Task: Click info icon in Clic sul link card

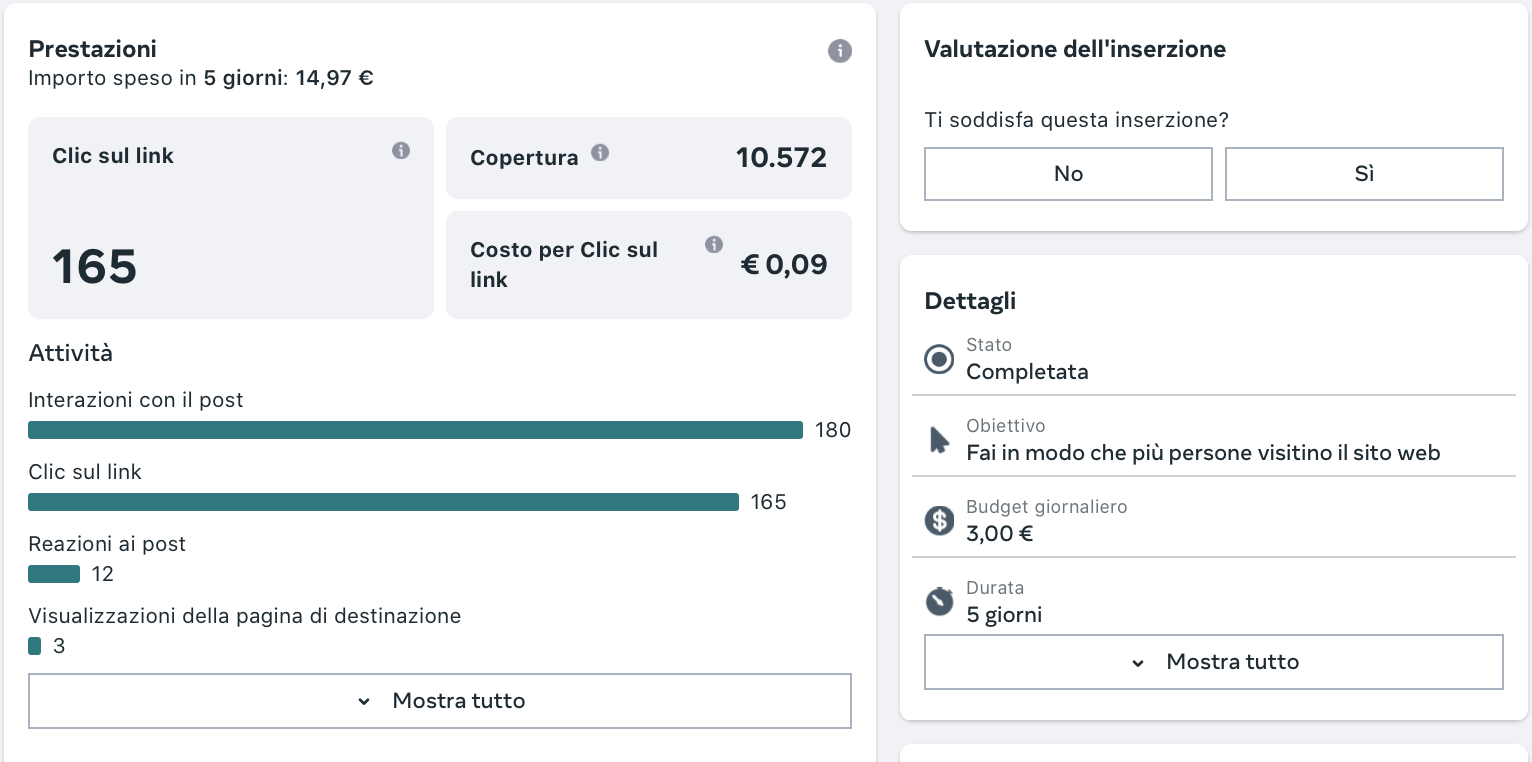Action: pyautogui.click(x=401, y=151)
